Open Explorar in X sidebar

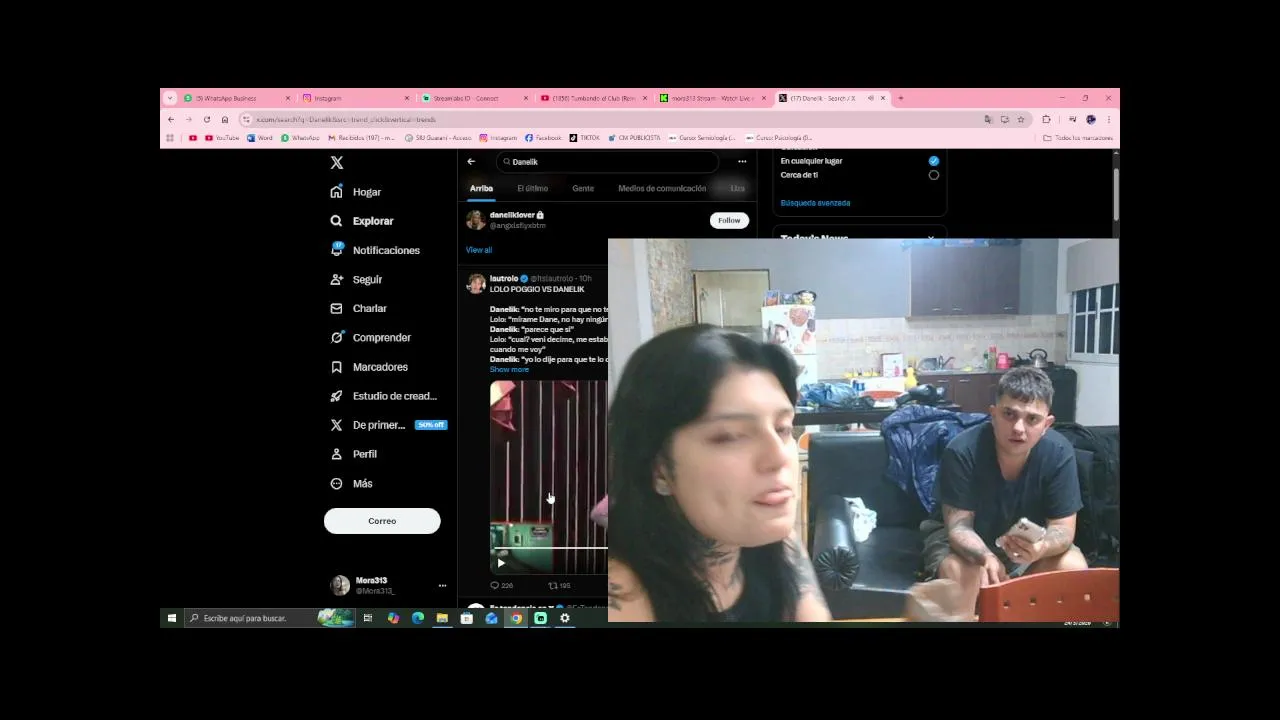362,221
